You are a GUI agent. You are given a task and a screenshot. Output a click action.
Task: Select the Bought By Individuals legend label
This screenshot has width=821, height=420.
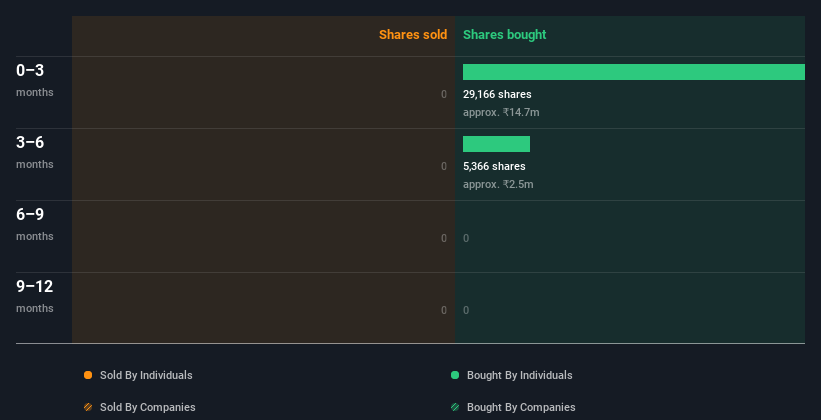(519, 375)
